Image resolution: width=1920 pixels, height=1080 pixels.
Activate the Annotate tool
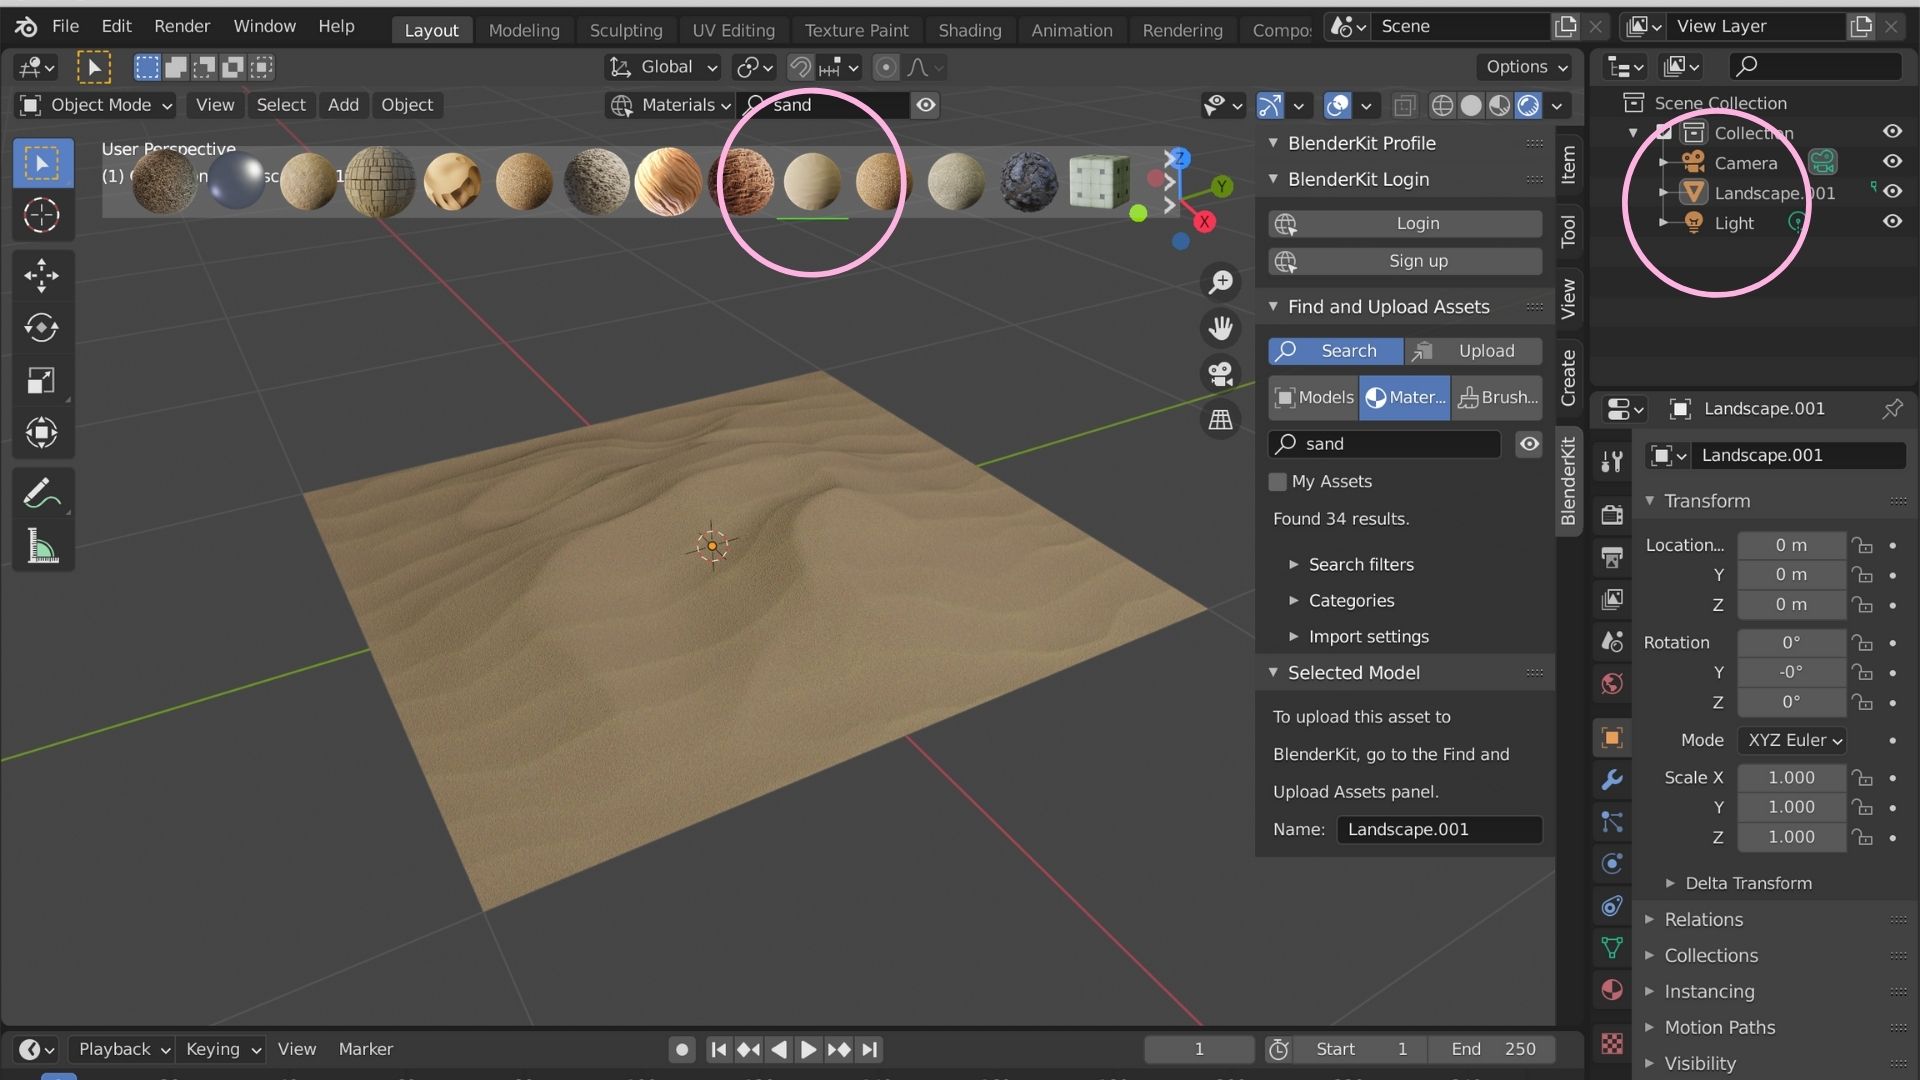[42, 492]
